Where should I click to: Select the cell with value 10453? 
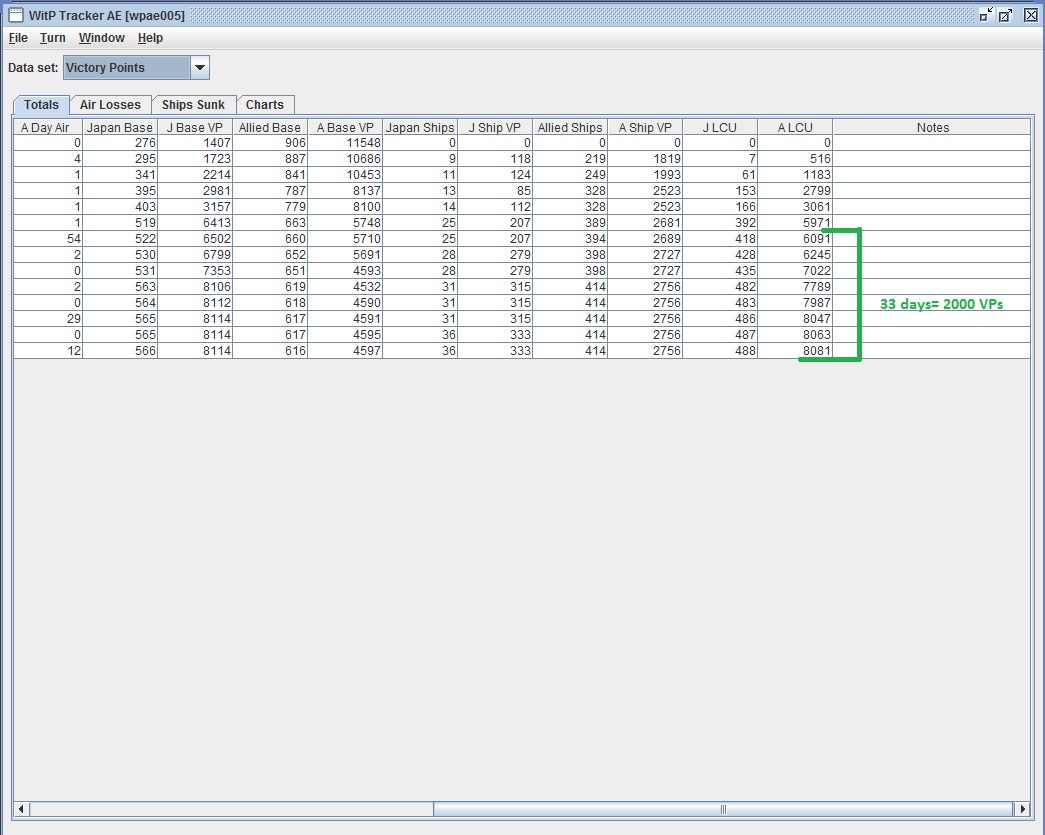pyautogui.click(x=345, y=175)
